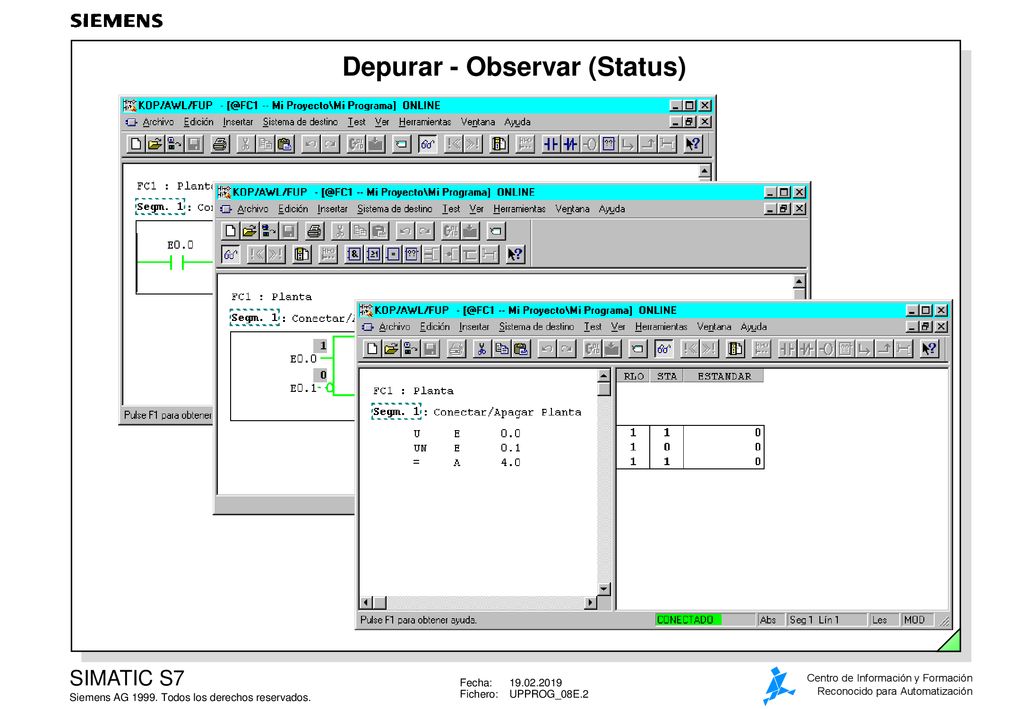Insert output coil in back KOP window
This screenshot has height=709, width=1024.
[589, 144]
